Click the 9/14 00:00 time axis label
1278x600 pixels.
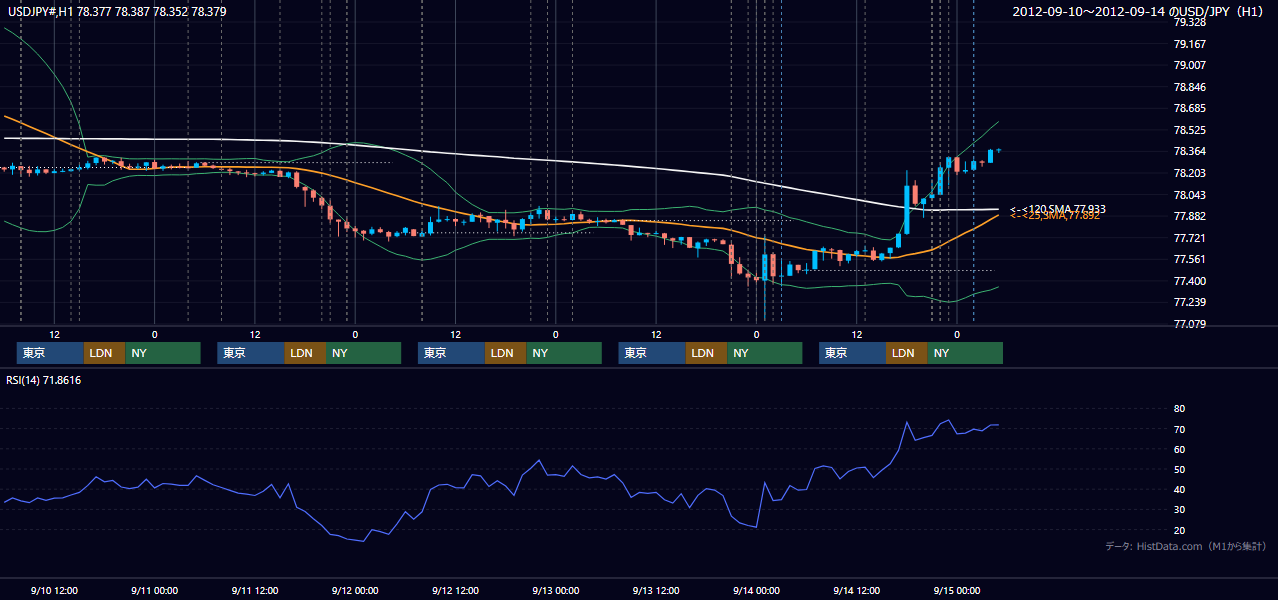[756, 590]
